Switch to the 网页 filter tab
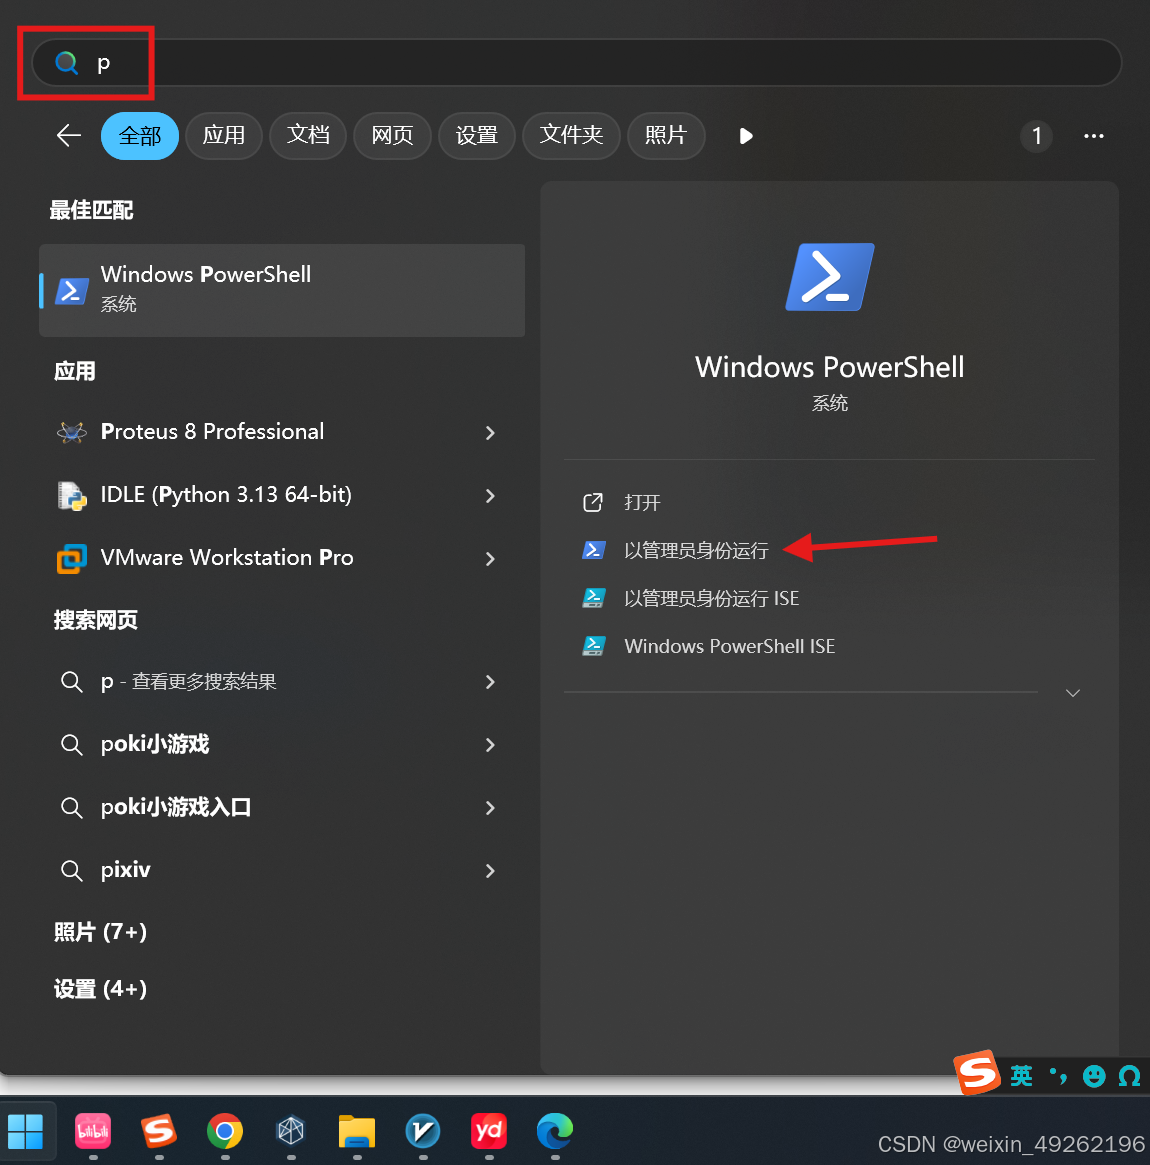This screenshot has height=1165, width=1150. pos(392,136)
